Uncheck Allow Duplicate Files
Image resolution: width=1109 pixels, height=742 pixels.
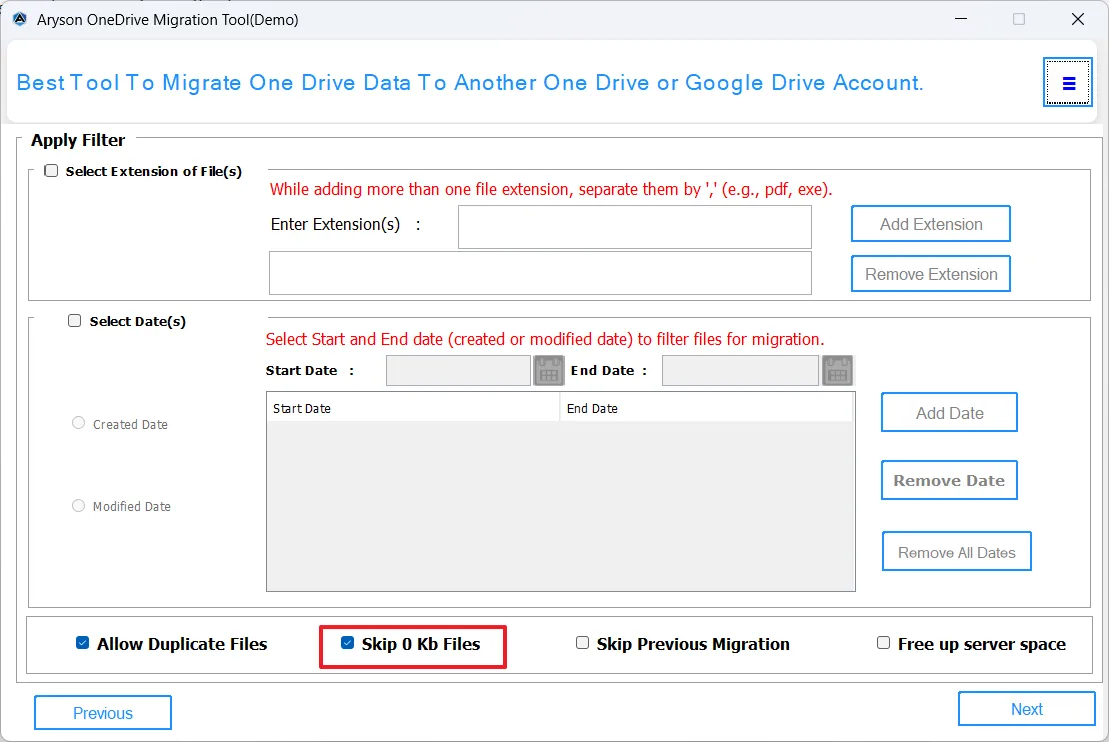click(x=83, y=643)
